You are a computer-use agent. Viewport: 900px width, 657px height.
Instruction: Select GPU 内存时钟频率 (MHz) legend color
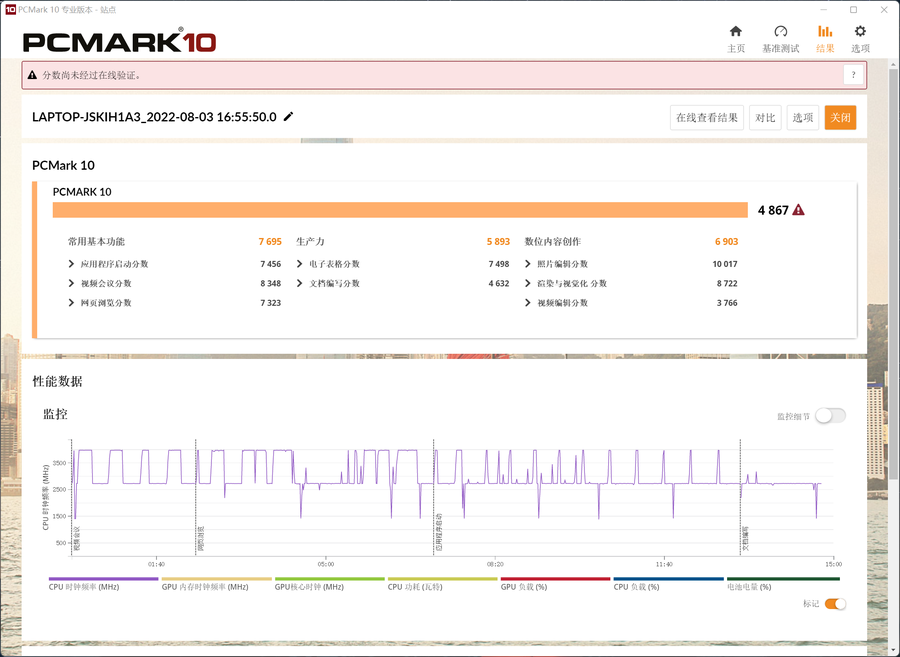[x=216, y=579]
